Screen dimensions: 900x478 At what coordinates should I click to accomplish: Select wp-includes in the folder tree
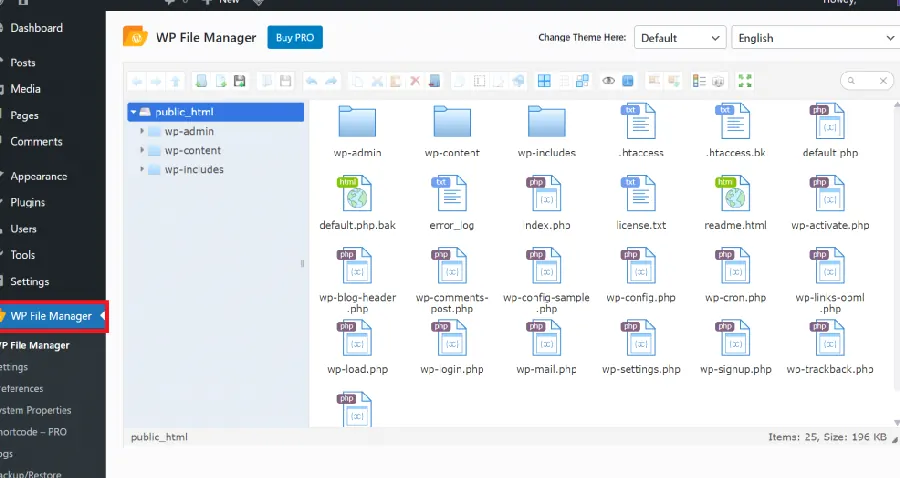(193, 169)
